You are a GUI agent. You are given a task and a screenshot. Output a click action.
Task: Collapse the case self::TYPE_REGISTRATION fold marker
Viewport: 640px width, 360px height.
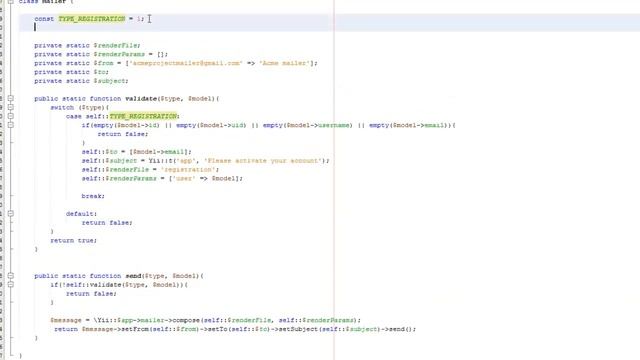(x=11, y=116)
